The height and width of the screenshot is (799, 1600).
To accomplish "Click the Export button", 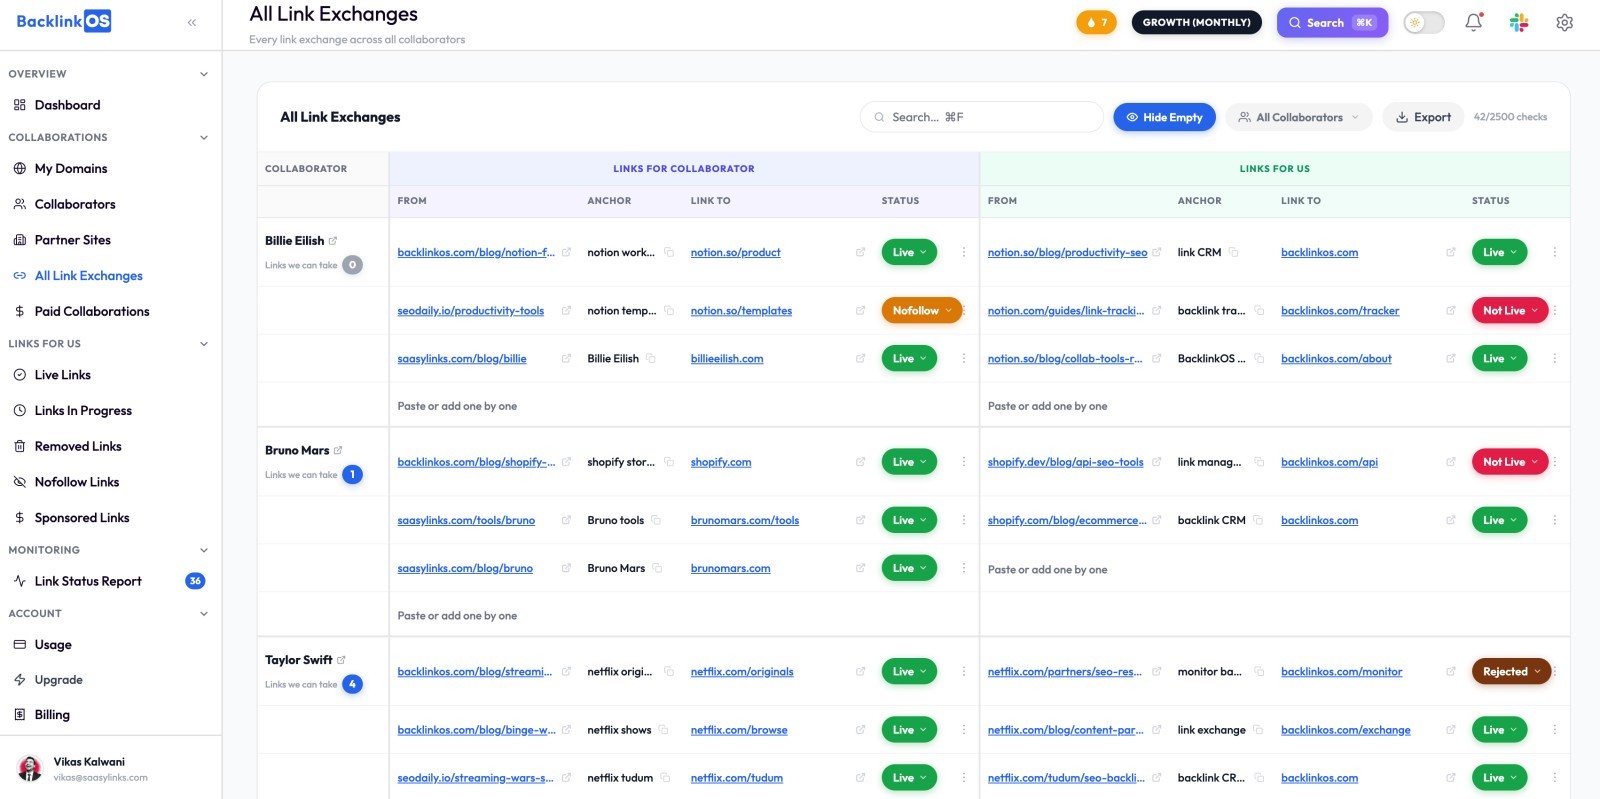I will pos(1423,117).
